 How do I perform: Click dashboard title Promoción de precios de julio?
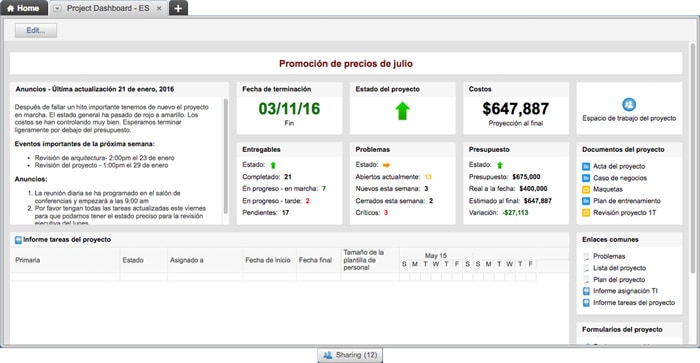tap(346, 63)
